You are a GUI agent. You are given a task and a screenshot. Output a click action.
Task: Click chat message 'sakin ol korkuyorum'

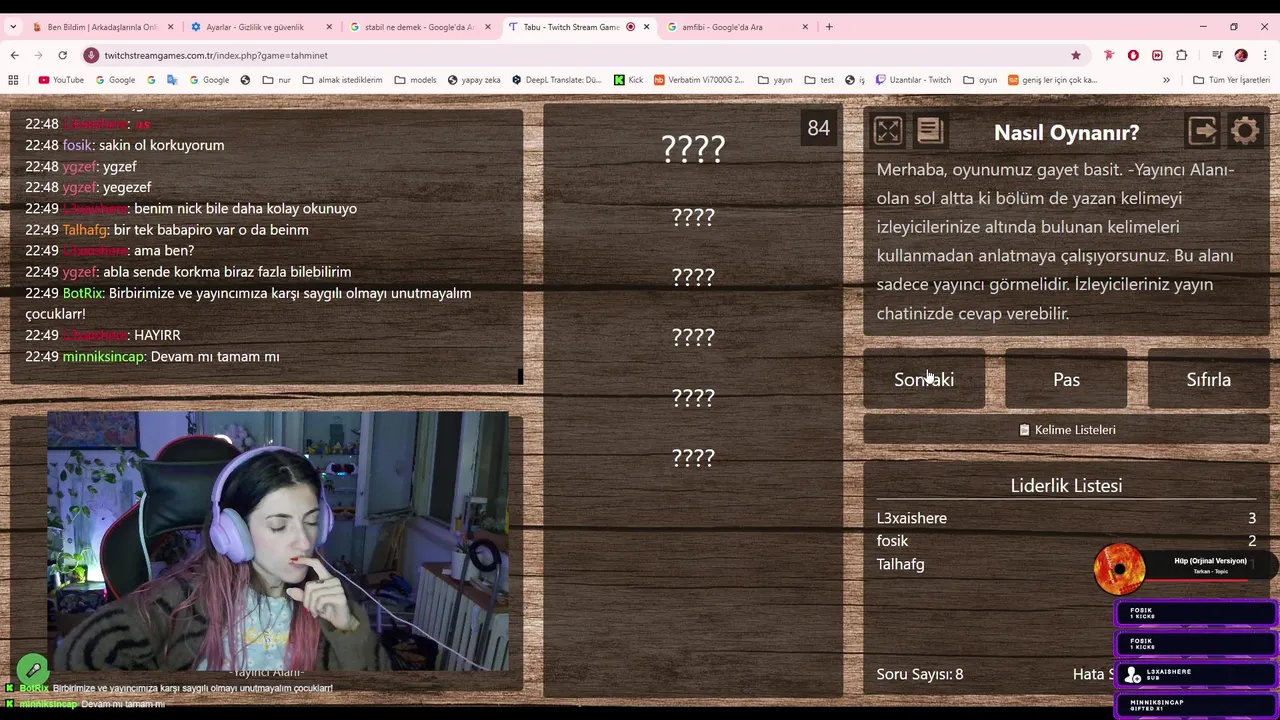click(x=161, y=145)
